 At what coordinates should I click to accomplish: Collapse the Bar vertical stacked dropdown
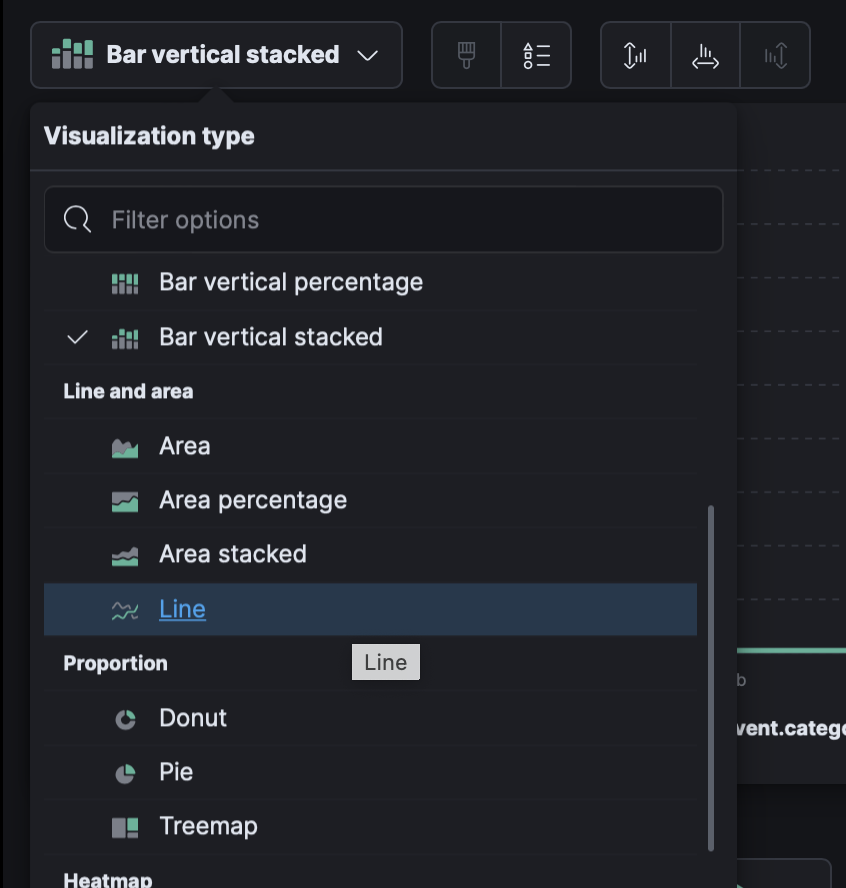pyautogui.click(x=216, y=55)
